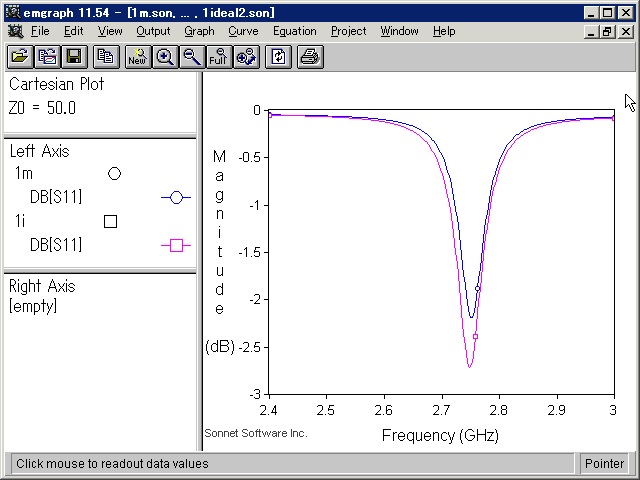Open the Output menu
Image resolution: width=640 pixels, height=480 pixels.
pyautogui.click(x=153, y=31)
